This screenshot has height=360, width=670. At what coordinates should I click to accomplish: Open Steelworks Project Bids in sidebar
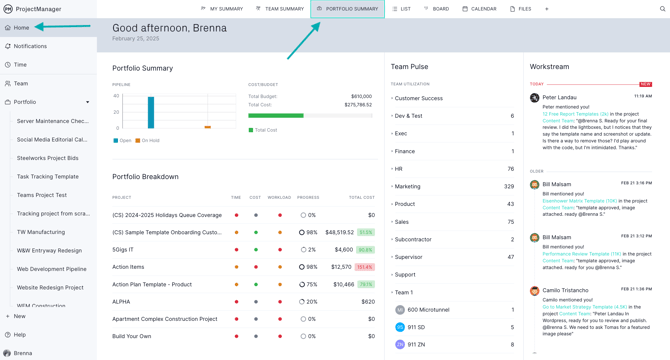pyautogui.click(x=47, y=158)
